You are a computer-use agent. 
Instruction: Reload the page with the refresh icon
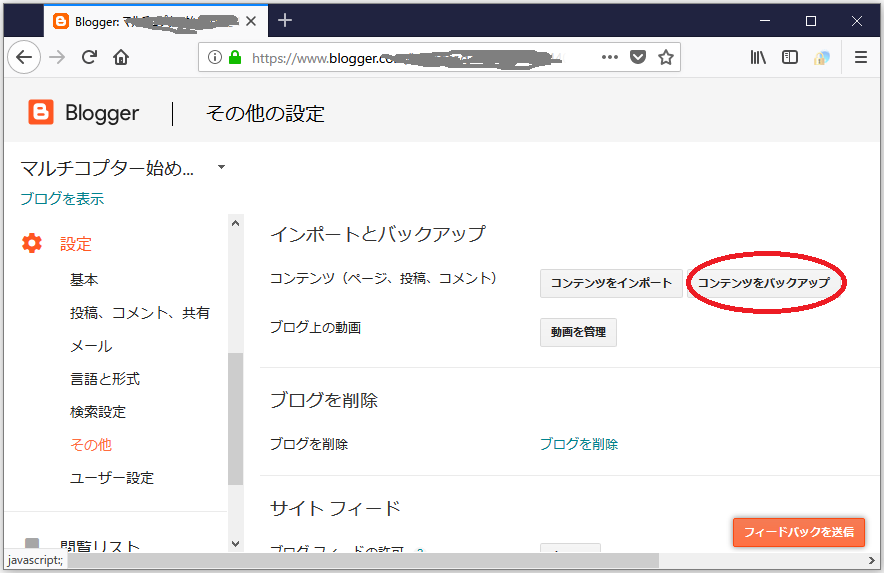pos(89,58)
